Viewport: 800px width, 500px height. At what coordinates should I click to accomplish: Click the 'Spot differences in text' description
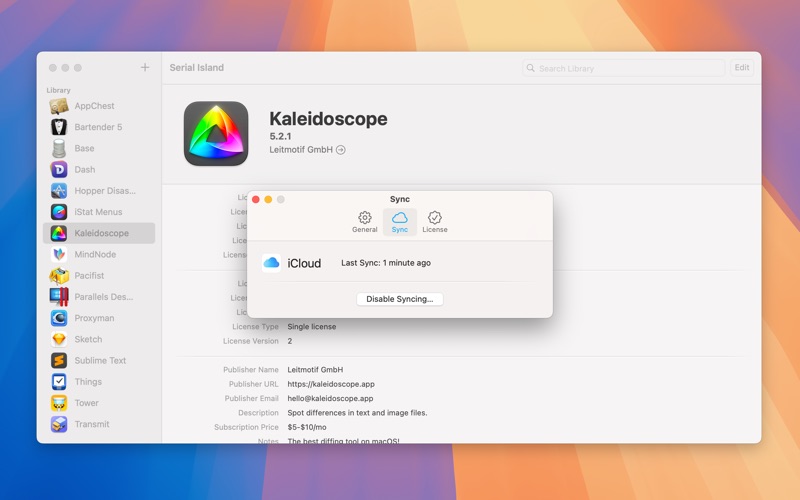tap(357, 412)
